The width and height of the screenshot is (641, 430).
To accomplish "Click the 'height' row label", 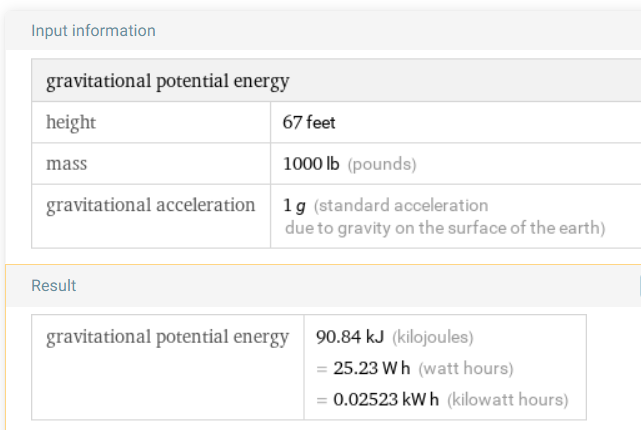I will (x=71, y=123).
